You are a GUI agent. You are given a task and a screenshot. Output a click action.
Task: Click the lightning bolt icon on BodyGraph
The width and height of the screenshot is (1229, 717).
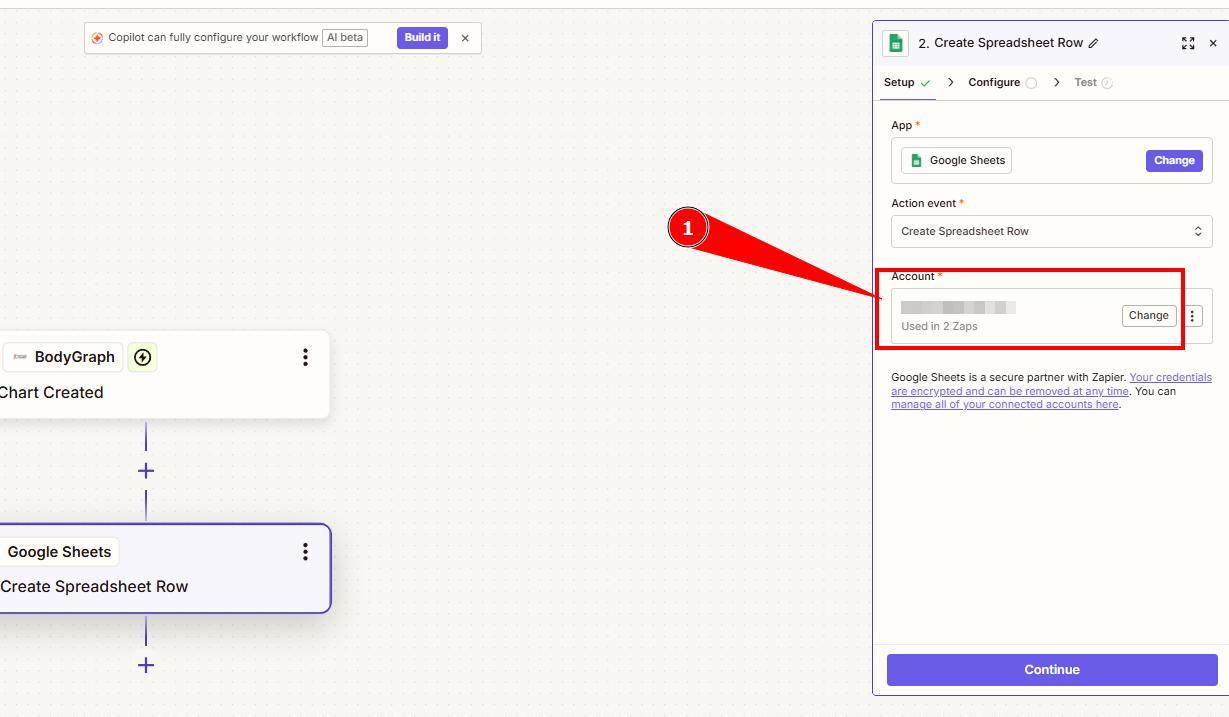coord(143,357)
